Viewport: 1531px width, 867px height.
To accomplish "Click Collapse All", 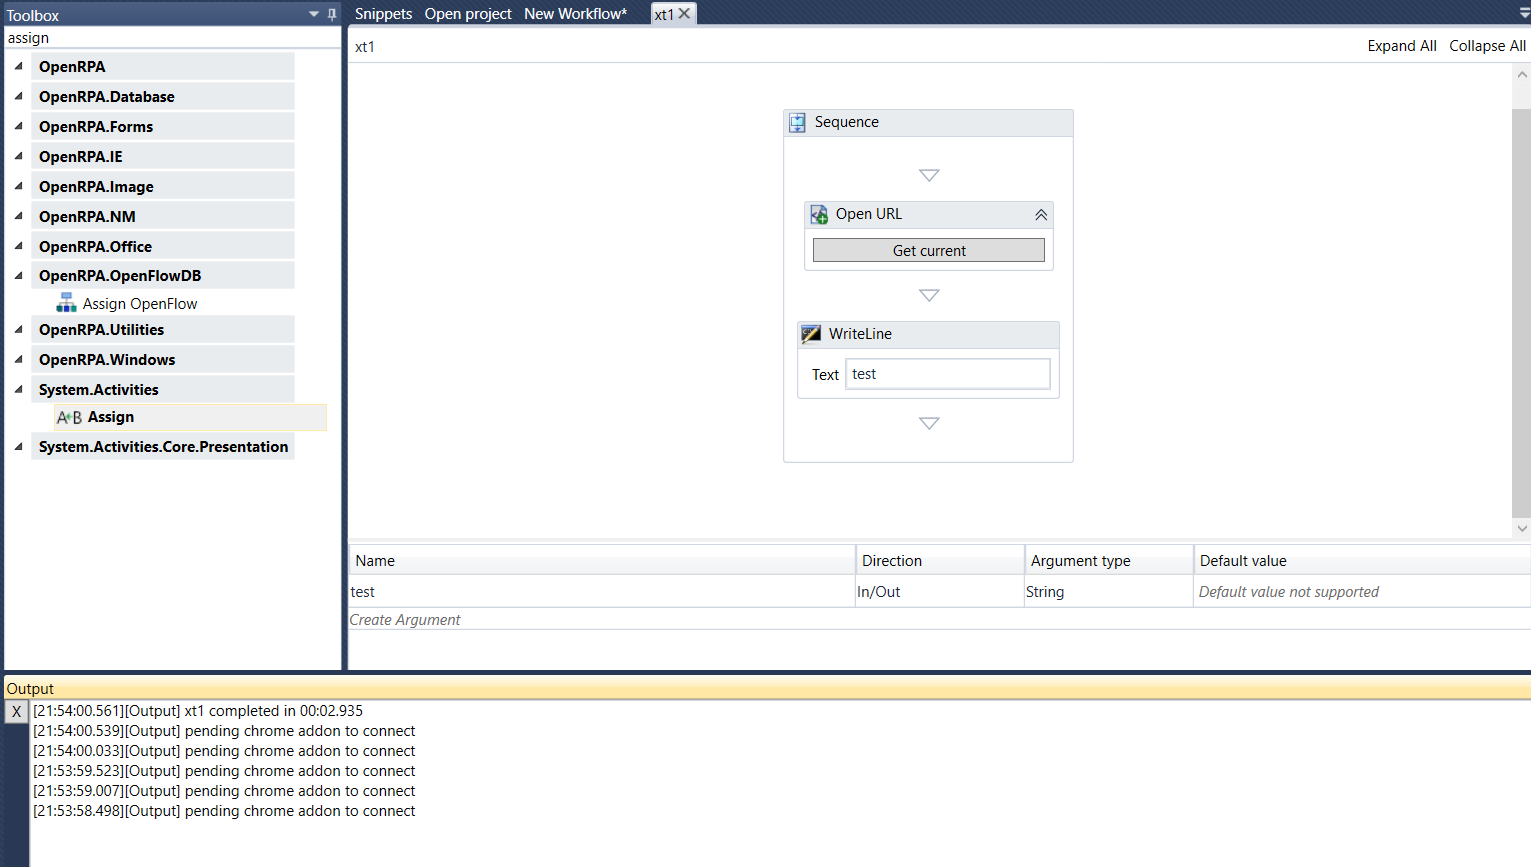I will [1487, 46].
